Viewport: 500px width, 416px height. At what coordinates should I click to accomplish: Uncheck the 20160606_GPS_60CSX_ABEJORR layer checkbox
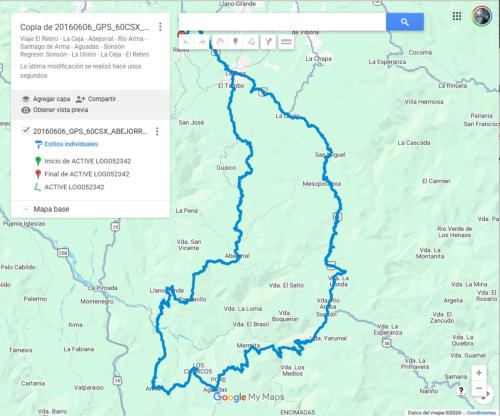pyautogui.click(x=26, y=131)
